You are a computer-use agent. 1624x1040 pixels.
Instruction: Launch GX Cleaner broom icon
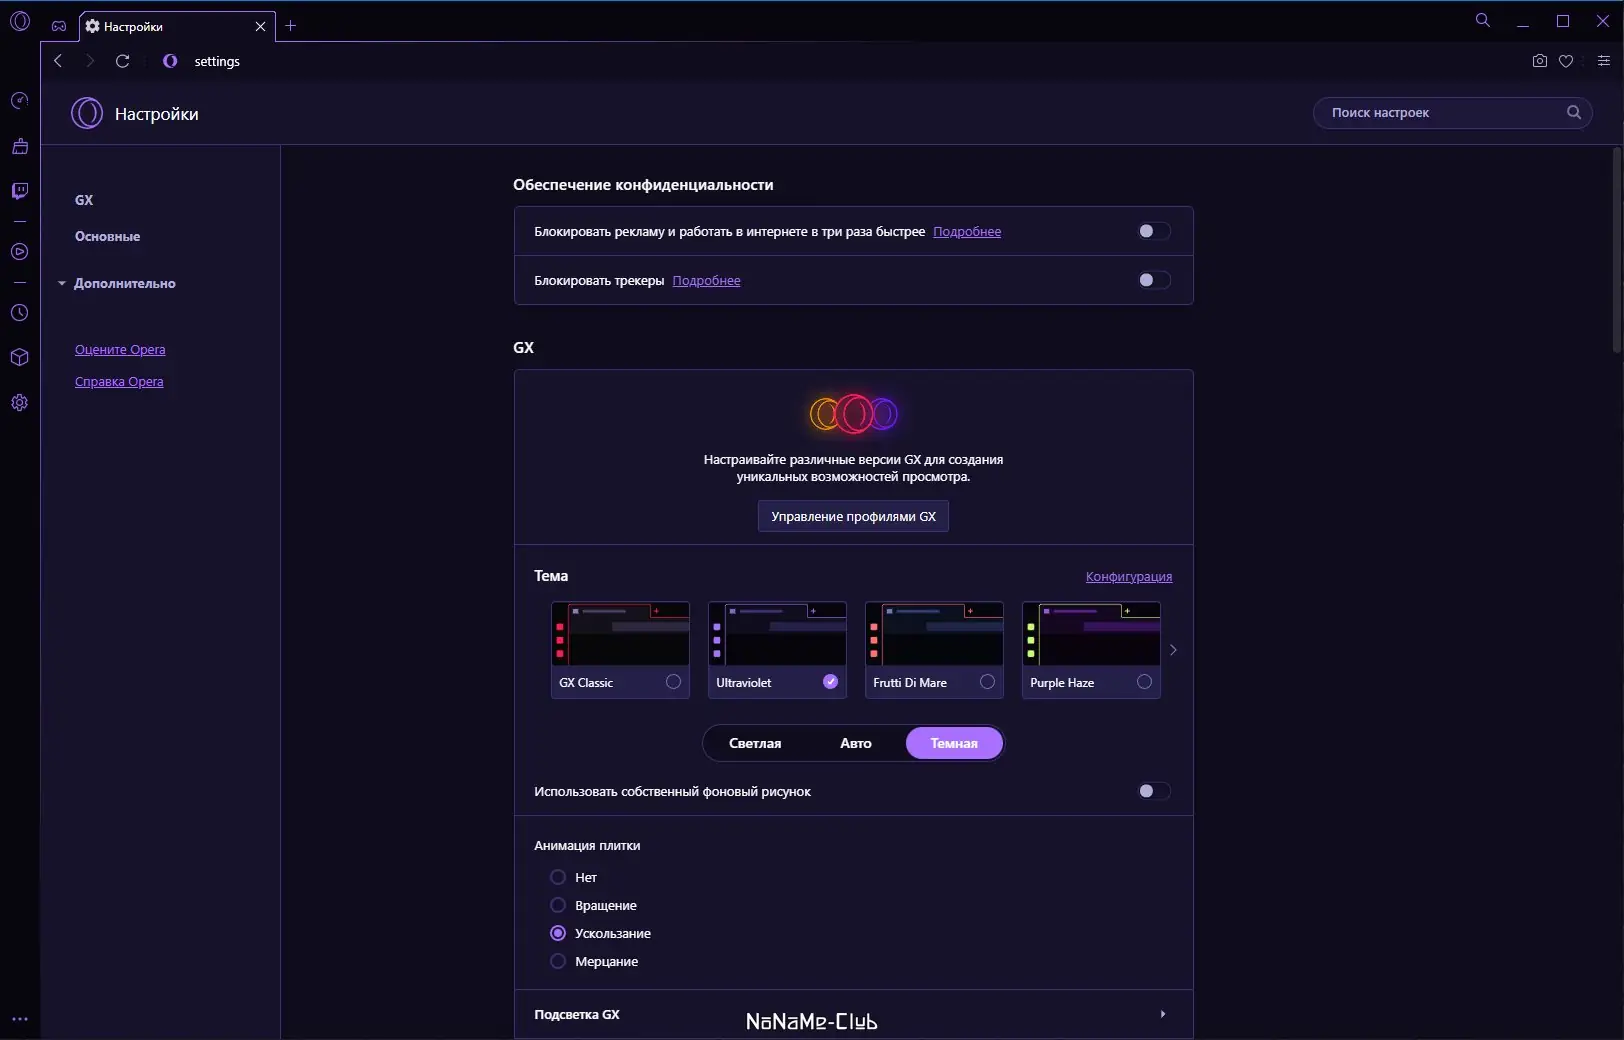19,146
